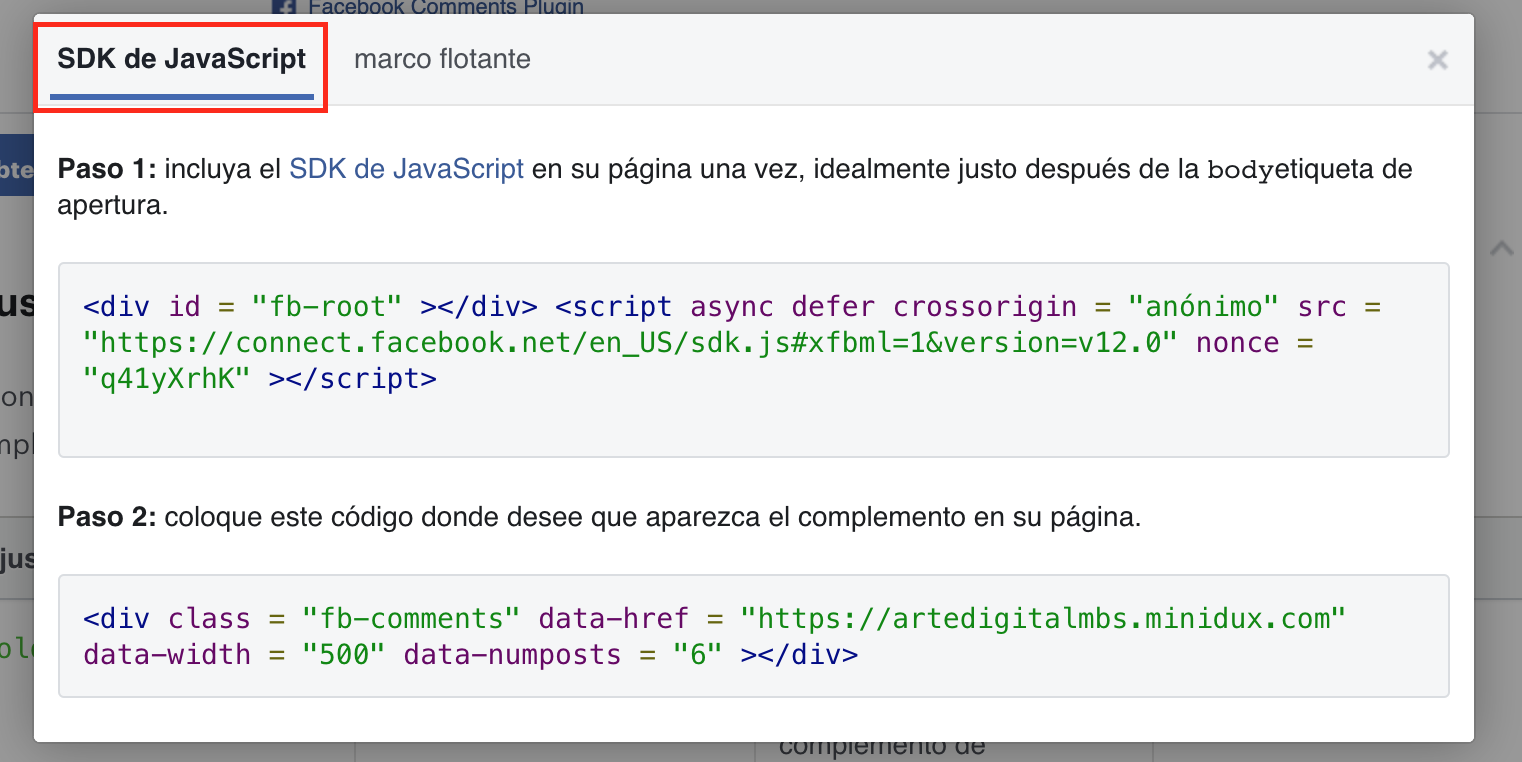Image resolution: width=1522 pixels, height=762 pixels.
Task: Follow the SDK de JavaScript link in Paso 1
Action: 406,169
